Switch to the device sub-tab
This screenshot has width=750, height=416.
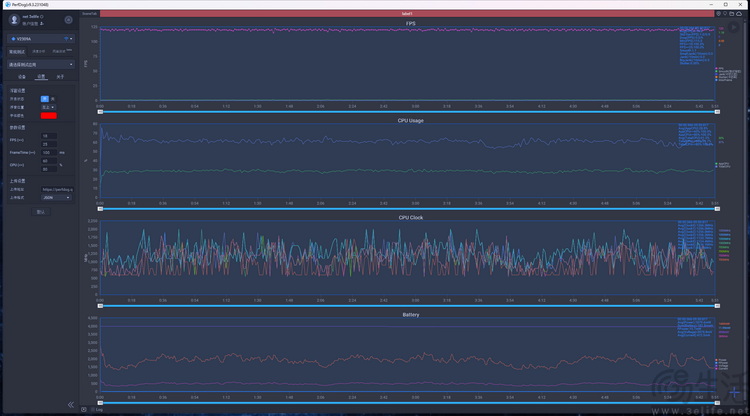[x=22, y=77]
